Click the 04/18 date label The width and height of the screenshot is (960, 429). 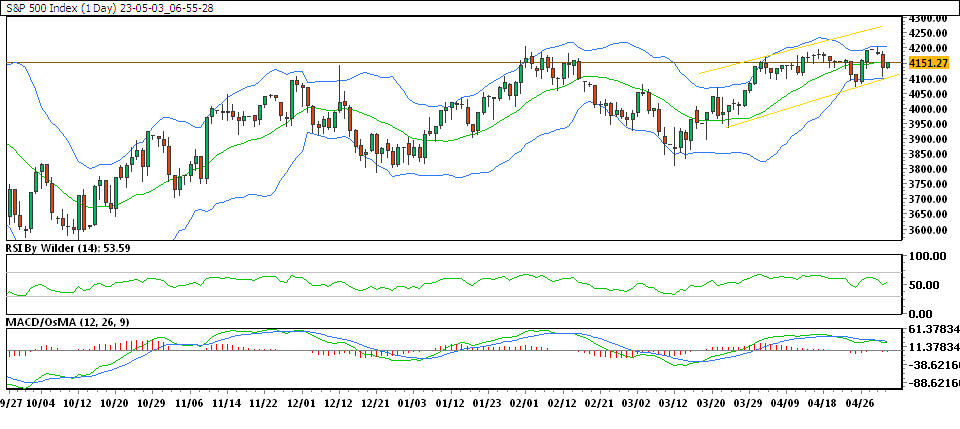point(824,404)
